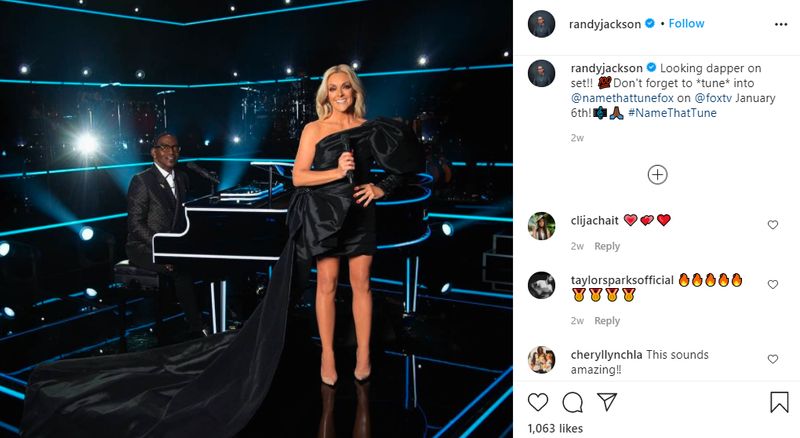Save post with bookmark icon

pyautogui.click(x=779, y=402)
